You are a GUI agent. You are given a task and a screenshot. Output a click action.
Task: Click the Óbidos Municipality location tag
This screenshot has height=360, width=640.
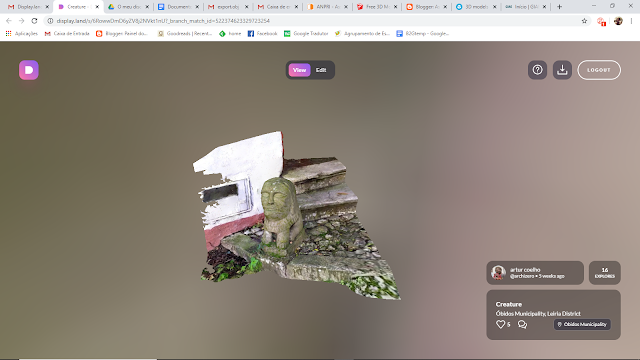582,324
